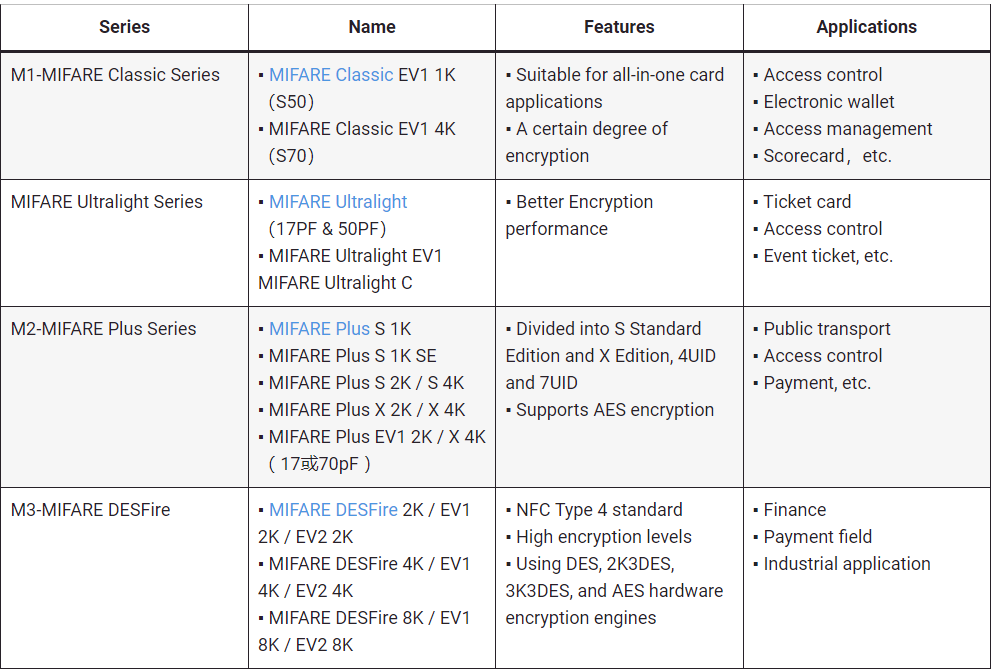This screenshot has height=672, width=993.
Task: Open the MIFARE Ultralight link
Action: [338, 202]
